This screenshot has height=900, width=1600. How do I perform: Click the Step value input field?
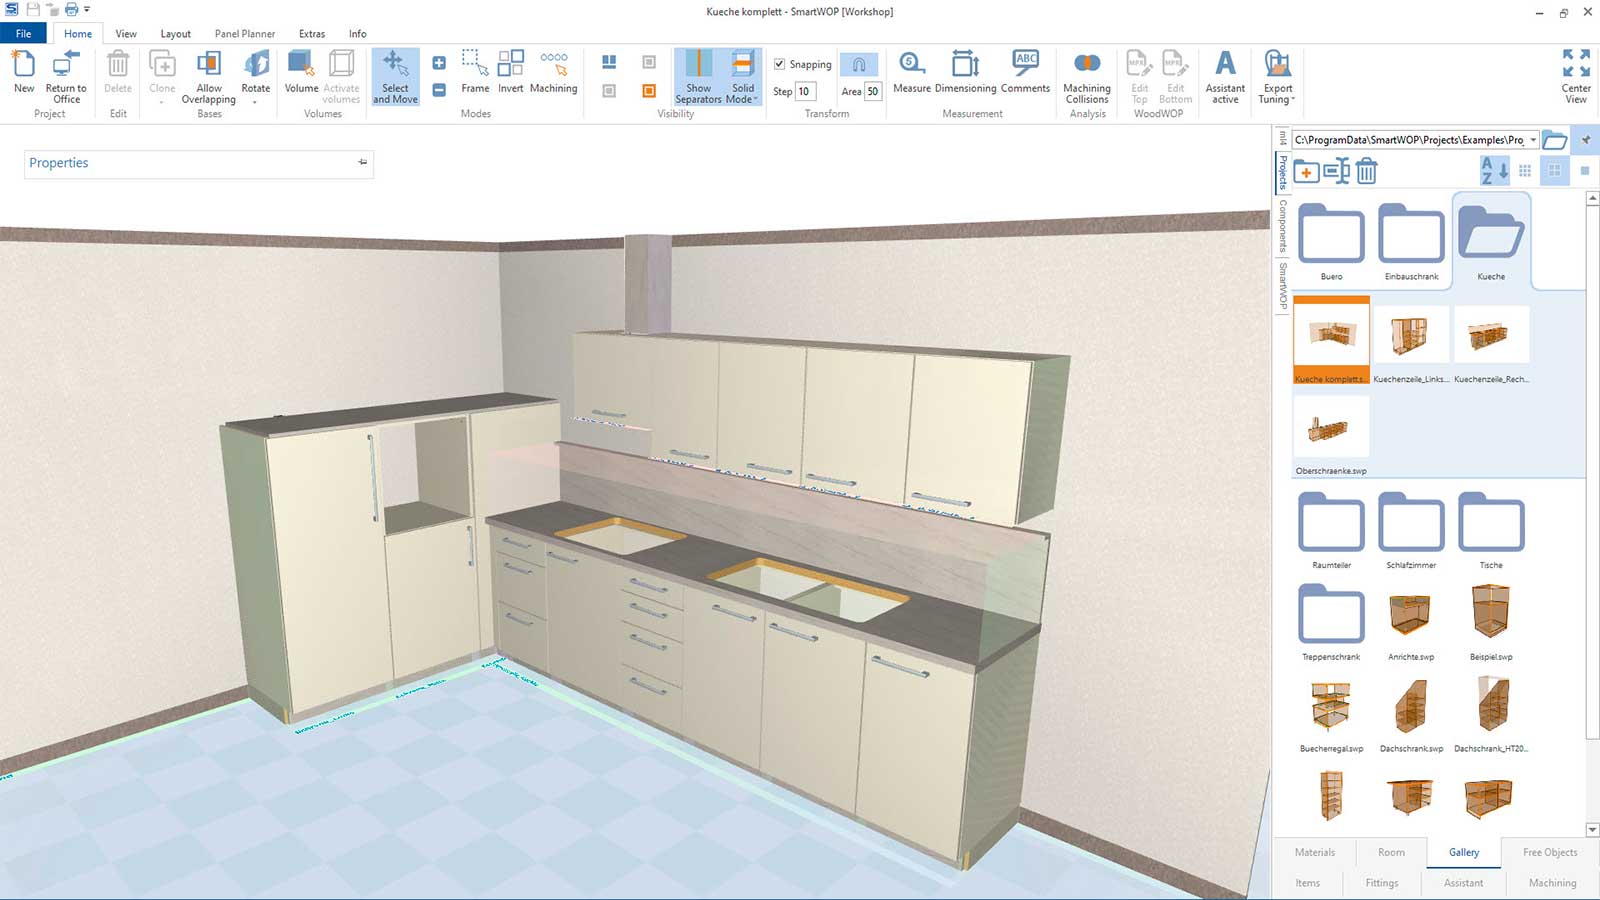click(805, 91)
